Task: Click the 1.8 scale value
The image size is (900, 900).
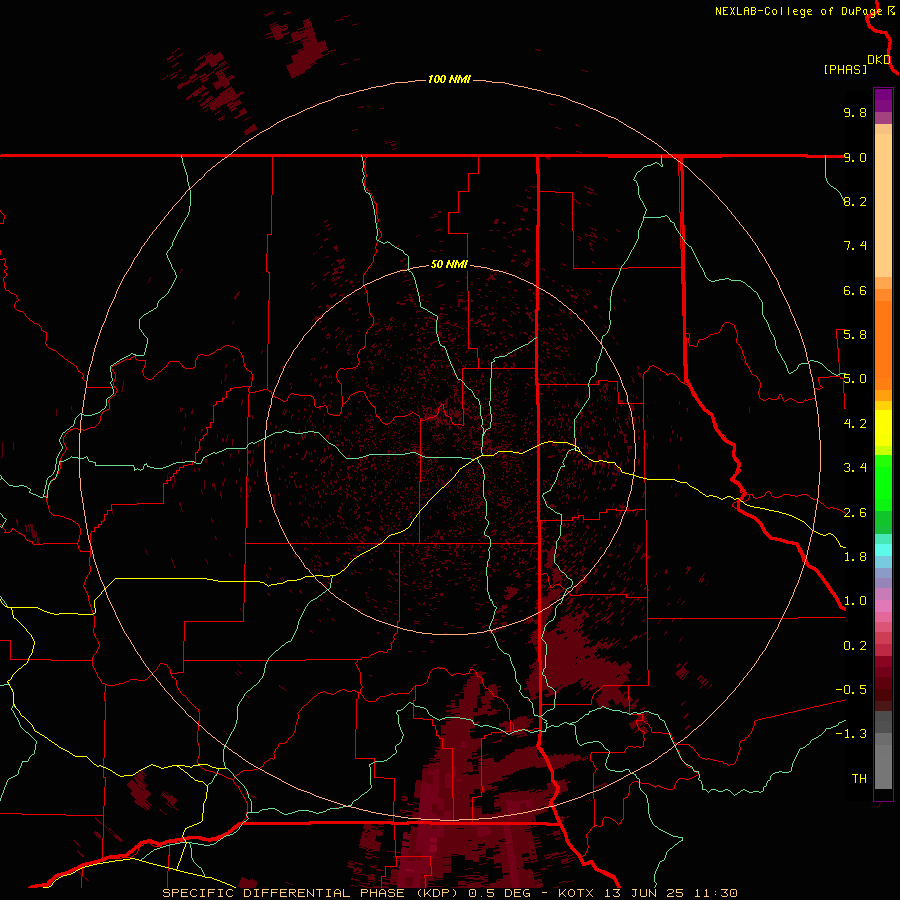Action: 855,557
